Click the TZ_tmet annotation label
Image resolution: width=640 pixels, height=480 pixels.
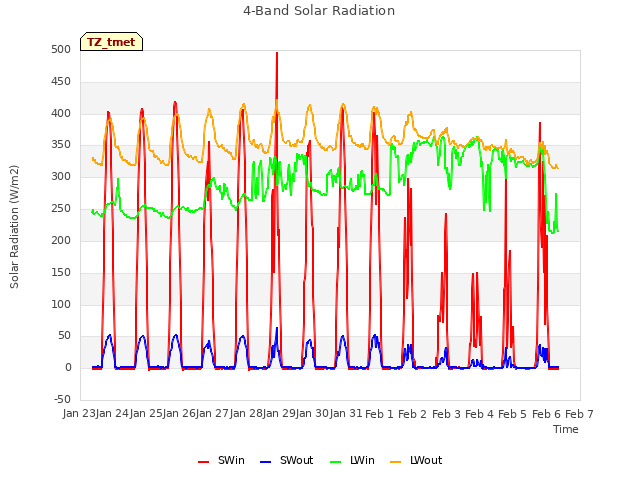pyautogui.click(x=111, y=42)
